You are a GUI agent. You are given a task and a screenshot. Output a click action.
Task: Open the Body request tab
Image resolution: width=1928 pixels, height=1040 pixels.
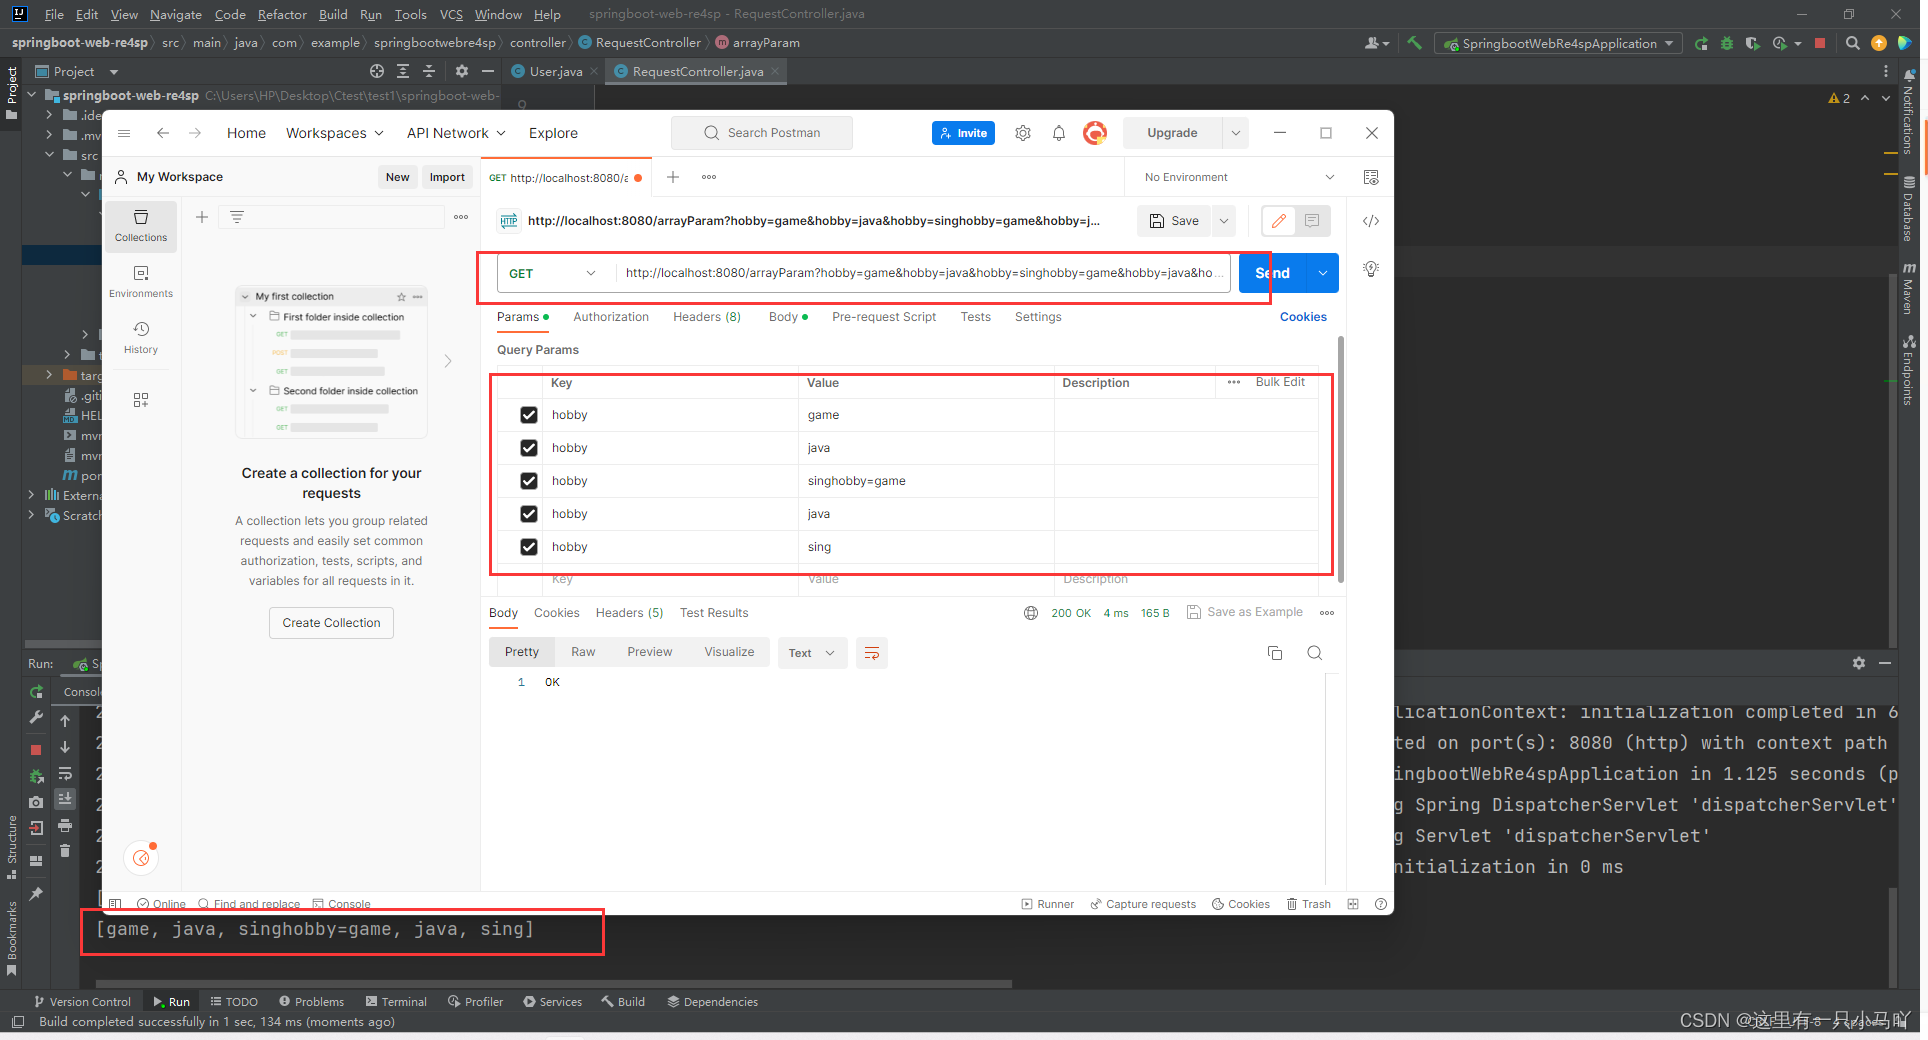(x=788, y=317)
